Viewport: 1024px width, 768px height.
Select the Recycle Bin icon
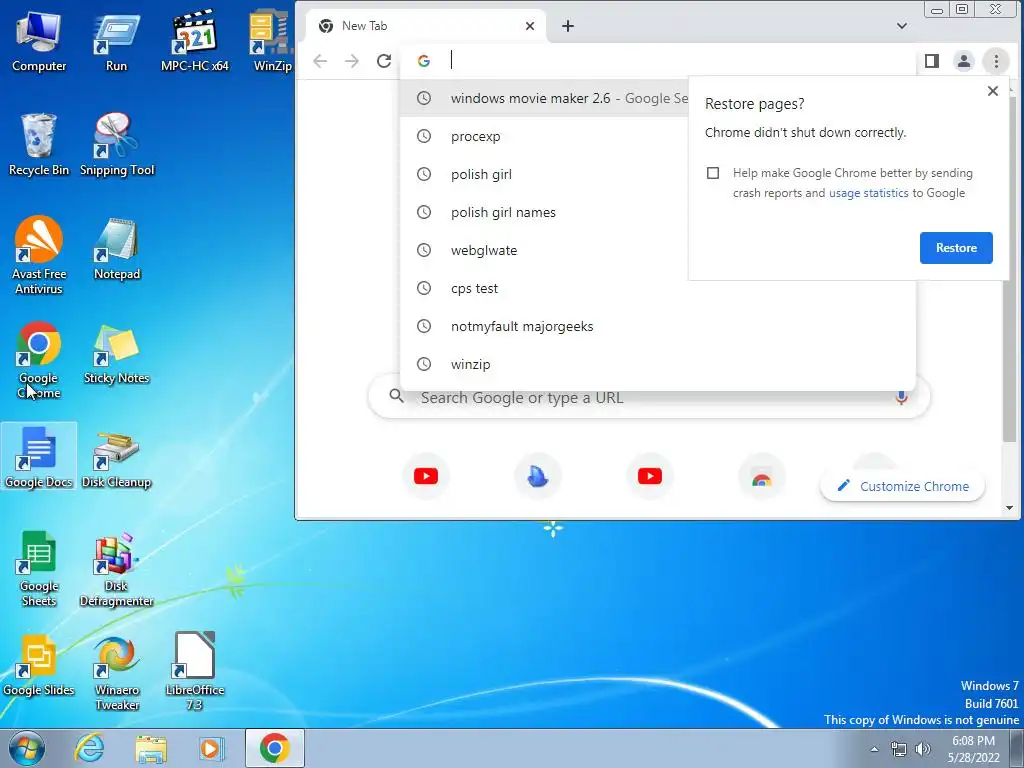(x=39, y=144)
